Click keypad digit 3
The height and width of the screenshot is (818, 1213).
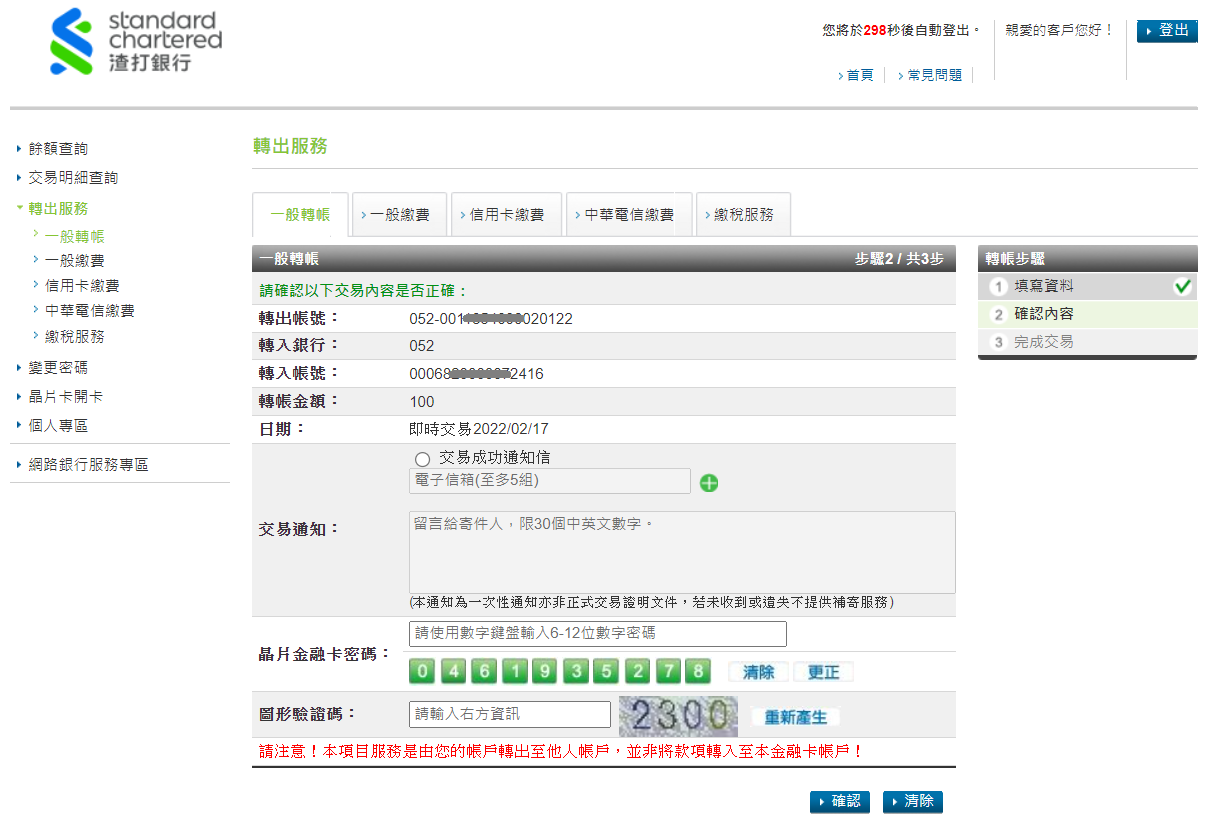575,671
